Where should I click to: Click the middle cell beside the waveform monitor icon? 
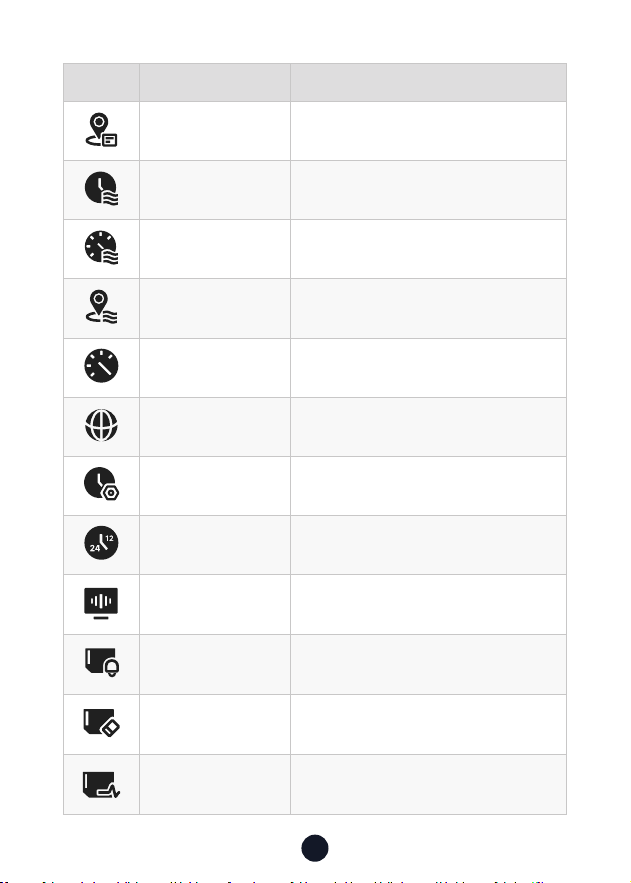215,605
